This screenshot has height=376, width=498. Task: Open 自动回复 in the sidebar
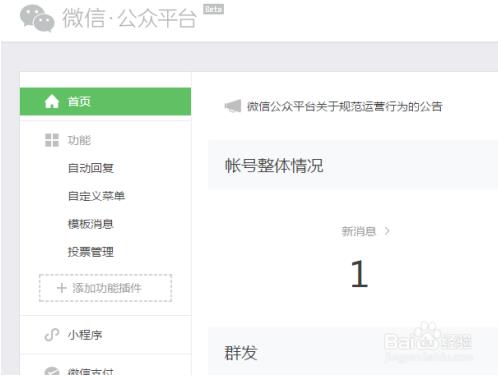pyautogui.click(x=91, y=168)
